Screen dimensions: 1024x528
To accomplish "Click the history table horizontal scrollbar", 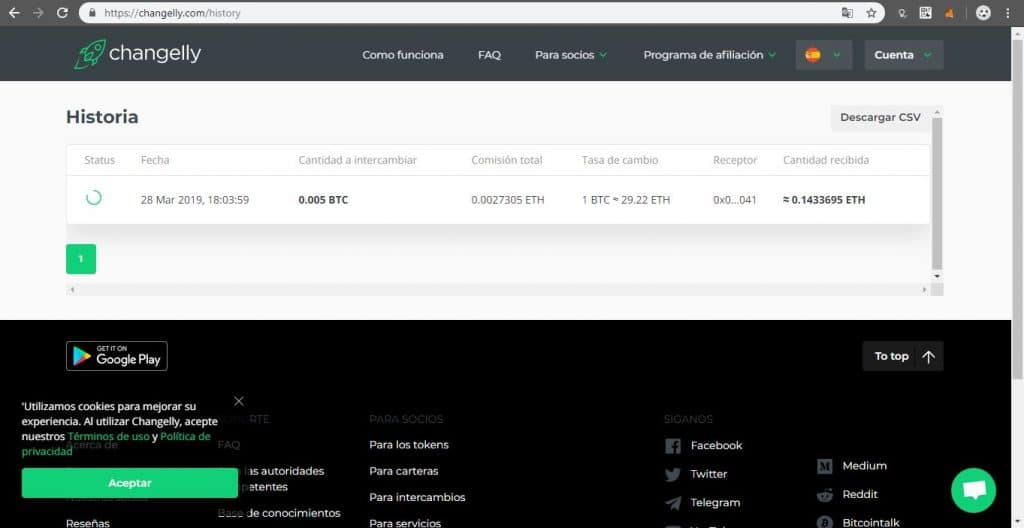I will pos(498,289).
